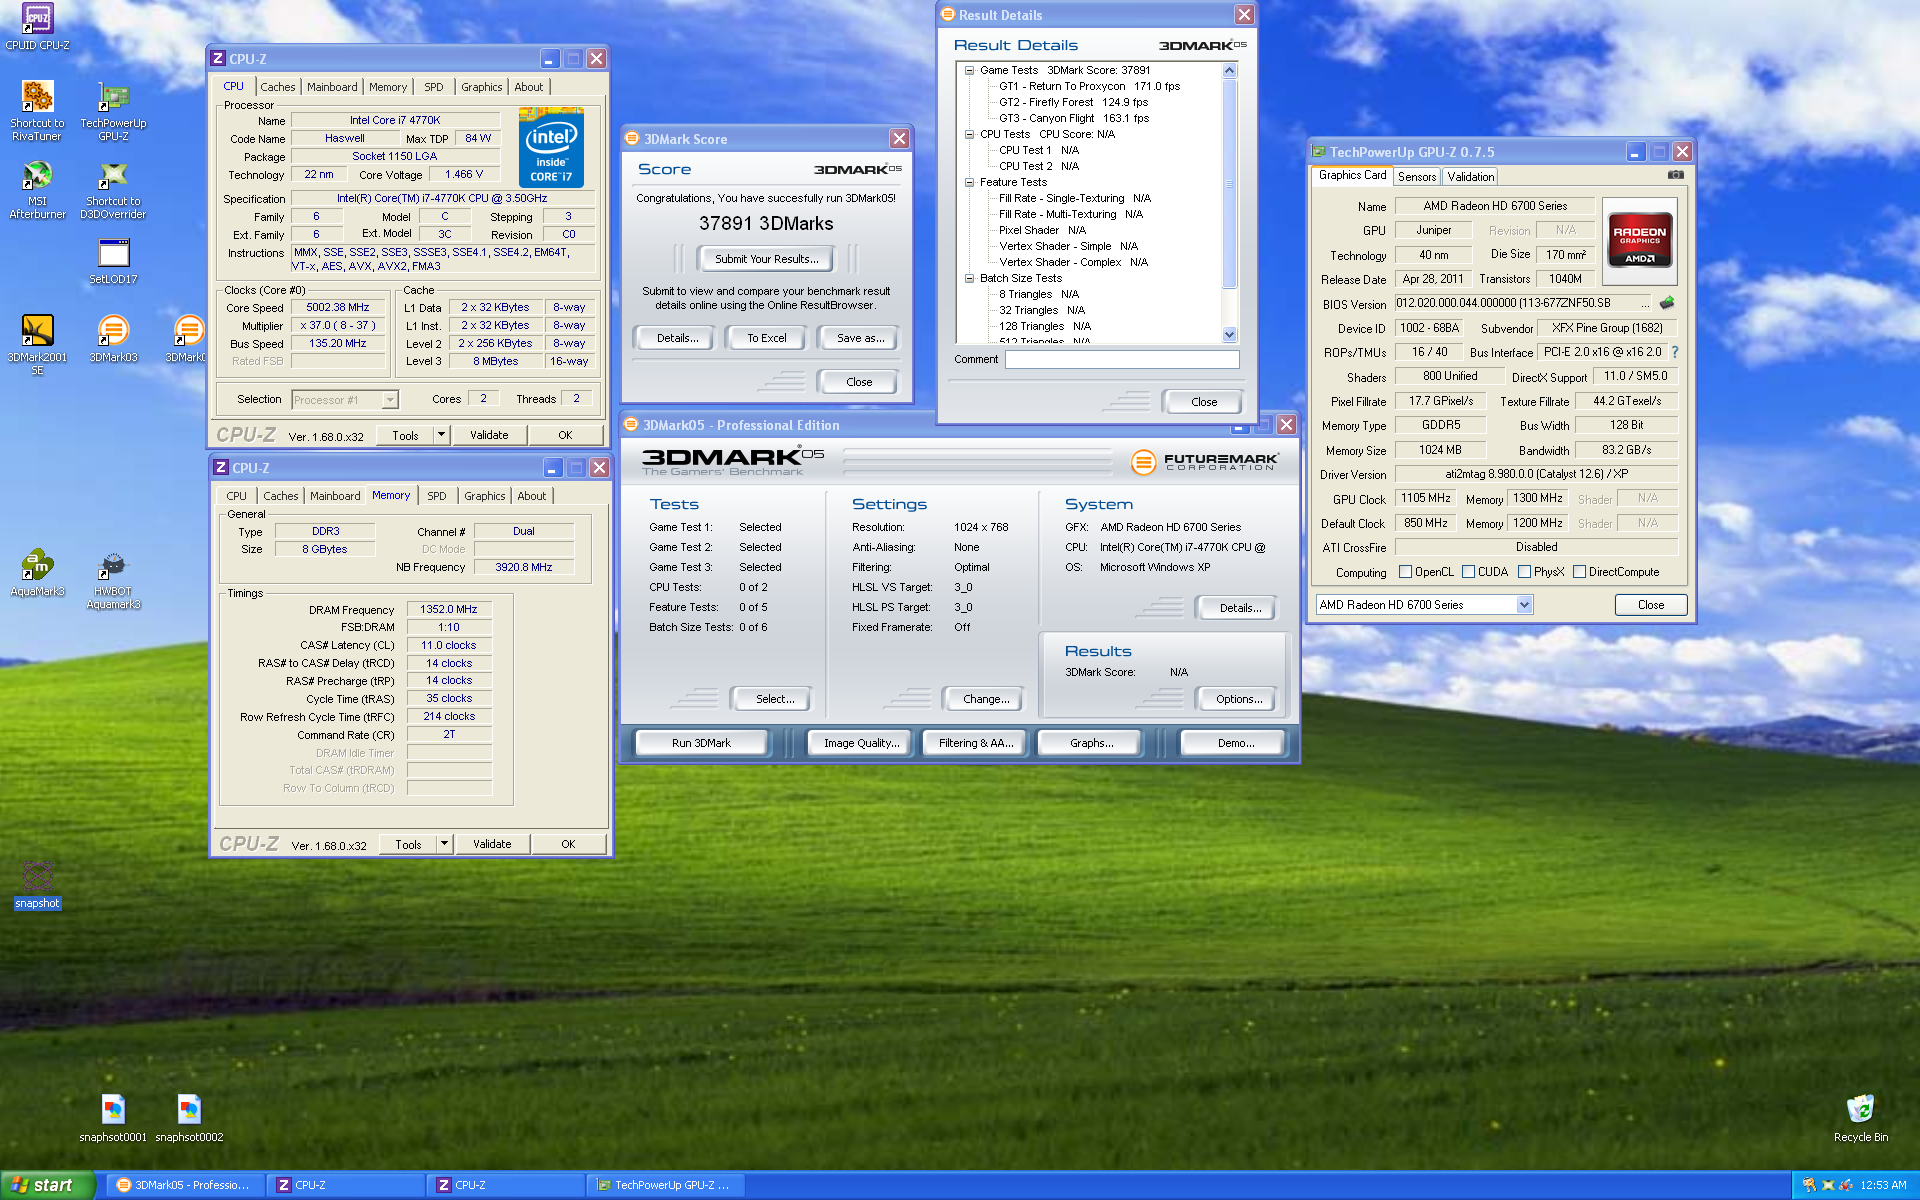Launch the 3DMark03 desktop icon
This screenshot has height=1200, width=1920.
113,338
